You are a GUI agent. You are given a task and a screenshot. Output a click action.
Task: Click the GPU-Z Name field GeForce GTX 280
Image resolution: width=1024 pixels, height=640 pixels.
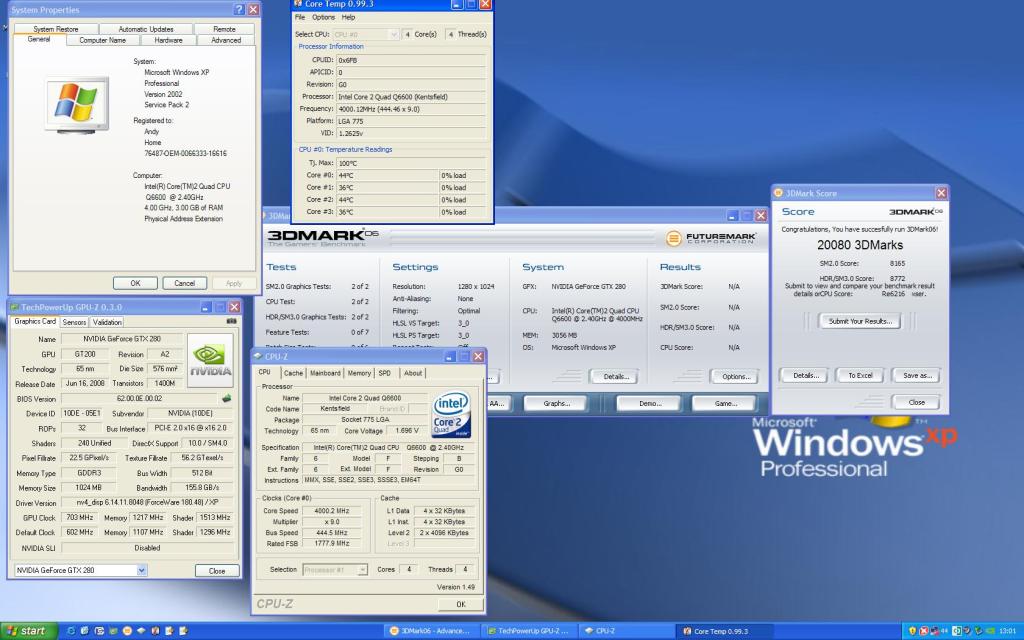pos(122,338)
